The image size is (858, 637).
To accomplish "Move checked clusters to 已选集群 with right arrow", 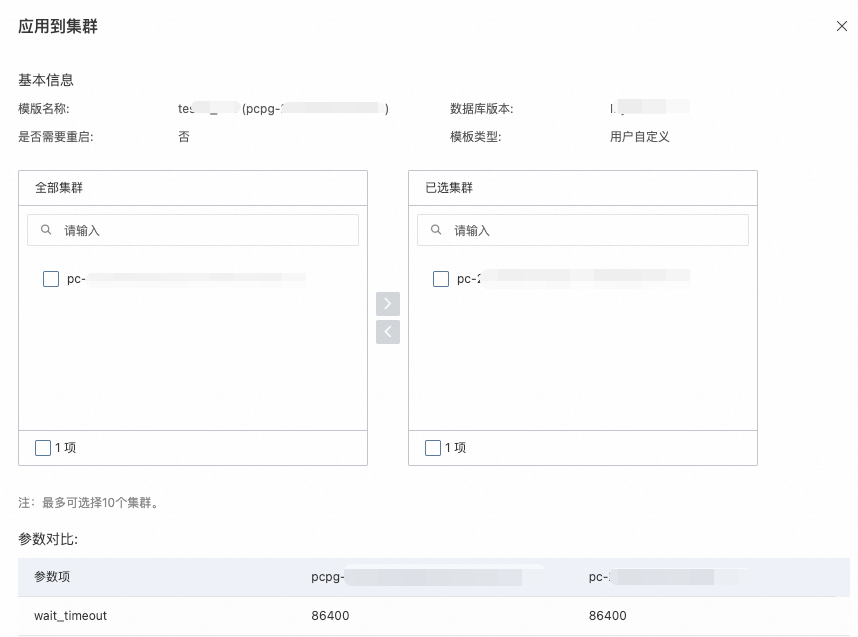I will click(x=388, y=304).
